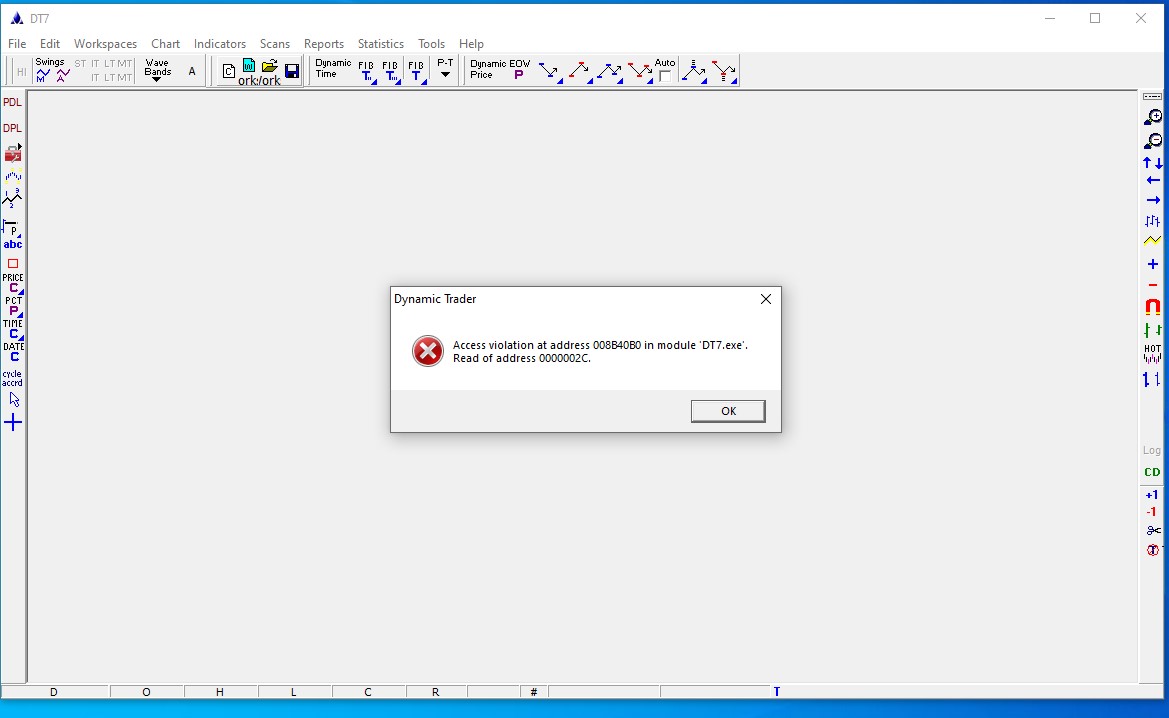Select the blue crosshair plus tool

tap(13, 423)
